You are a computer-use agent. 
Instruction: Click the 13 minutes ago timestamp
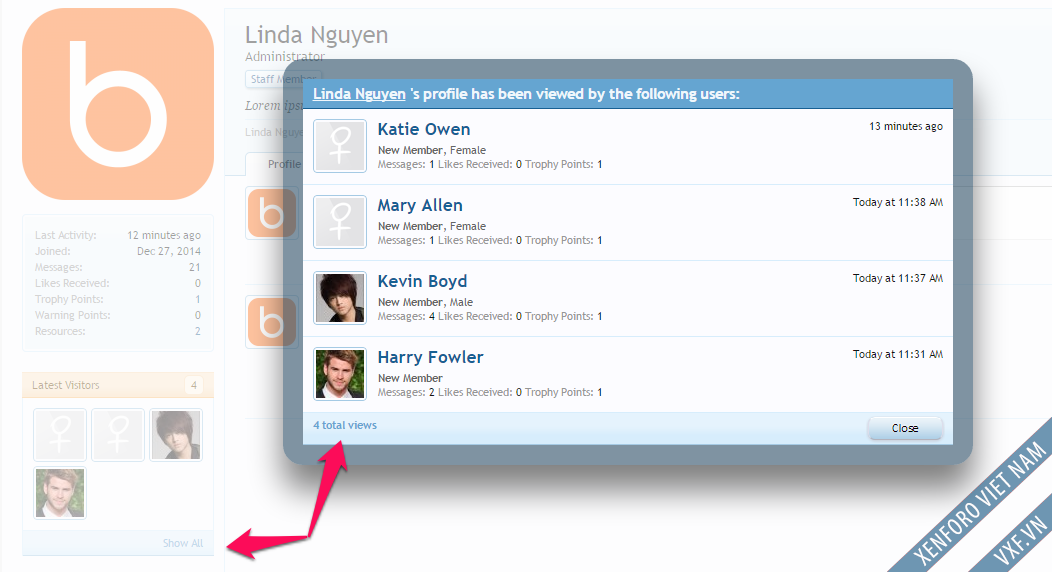tap(906, 126)
